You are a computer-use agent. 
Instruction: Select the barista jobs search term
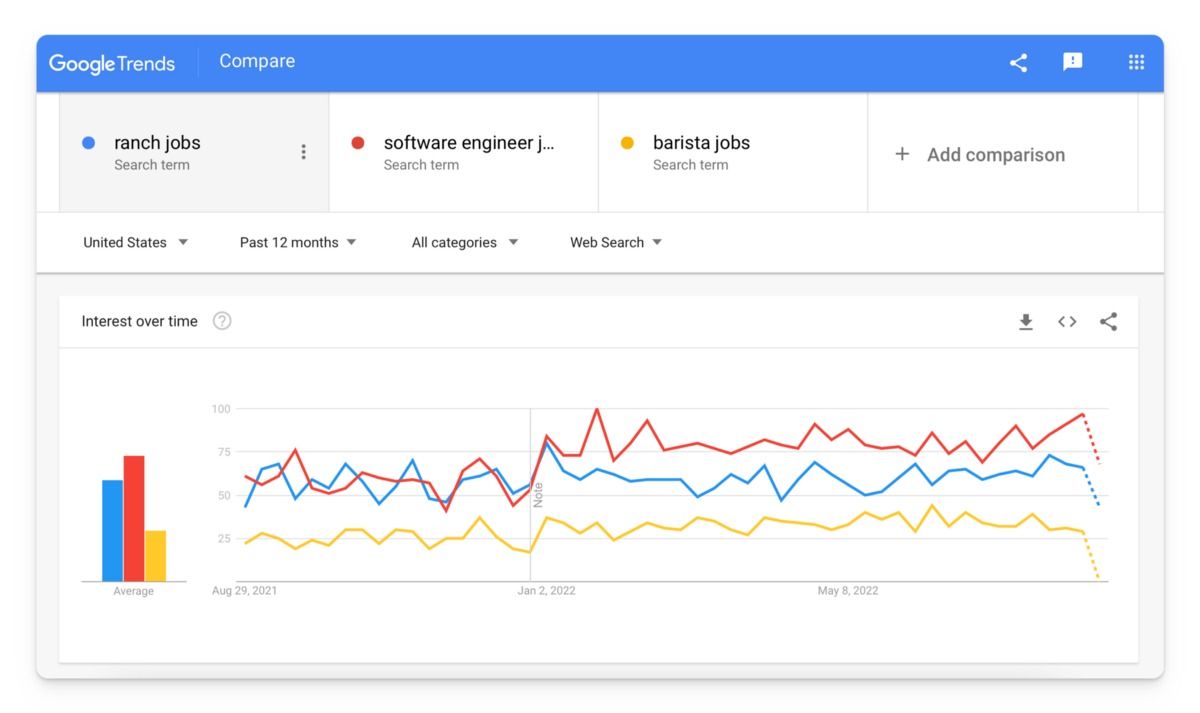tap(733, 152)
